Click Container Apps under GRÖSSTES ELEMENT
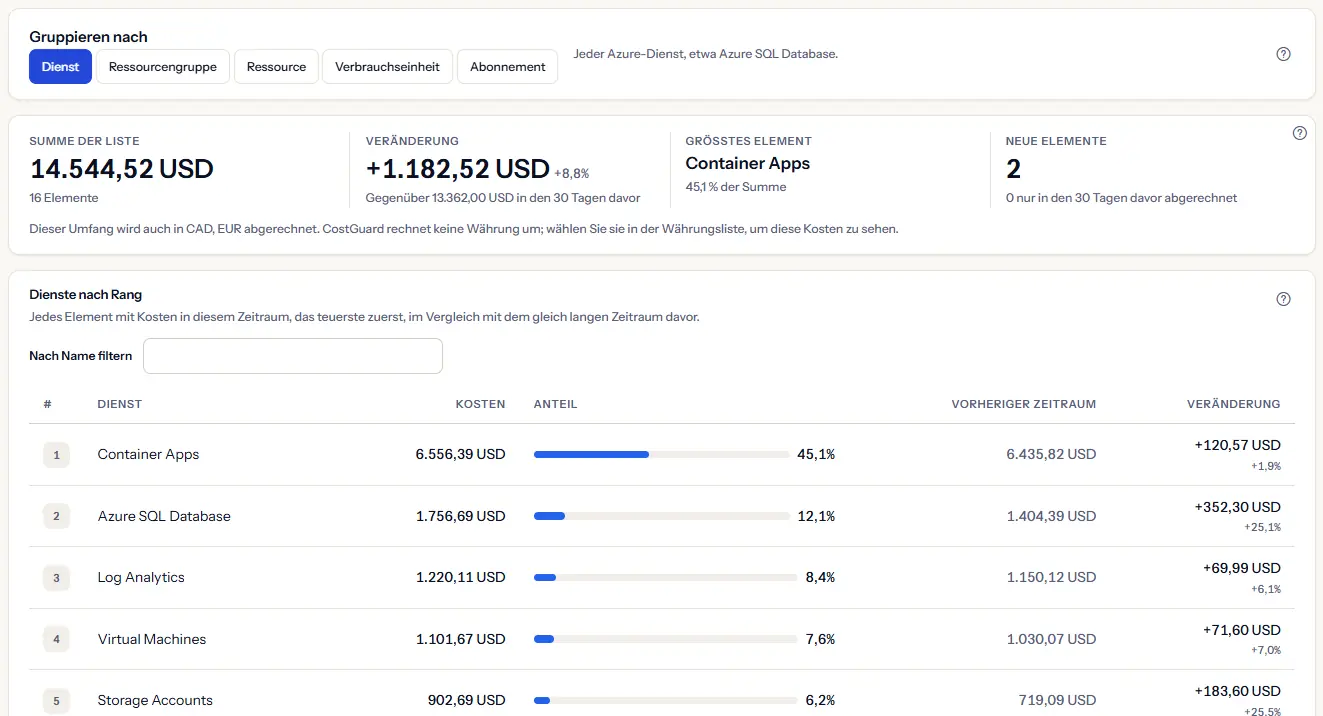 coord(748,163)
